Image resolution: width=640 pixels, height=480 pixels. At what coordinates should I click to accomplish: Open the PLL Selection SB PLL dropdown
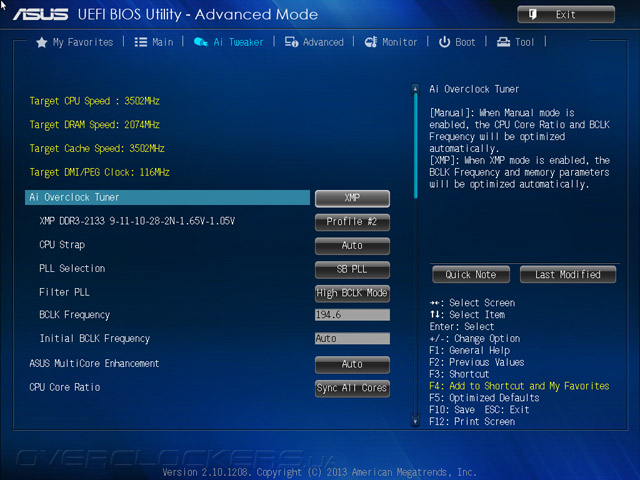(352, 269)
